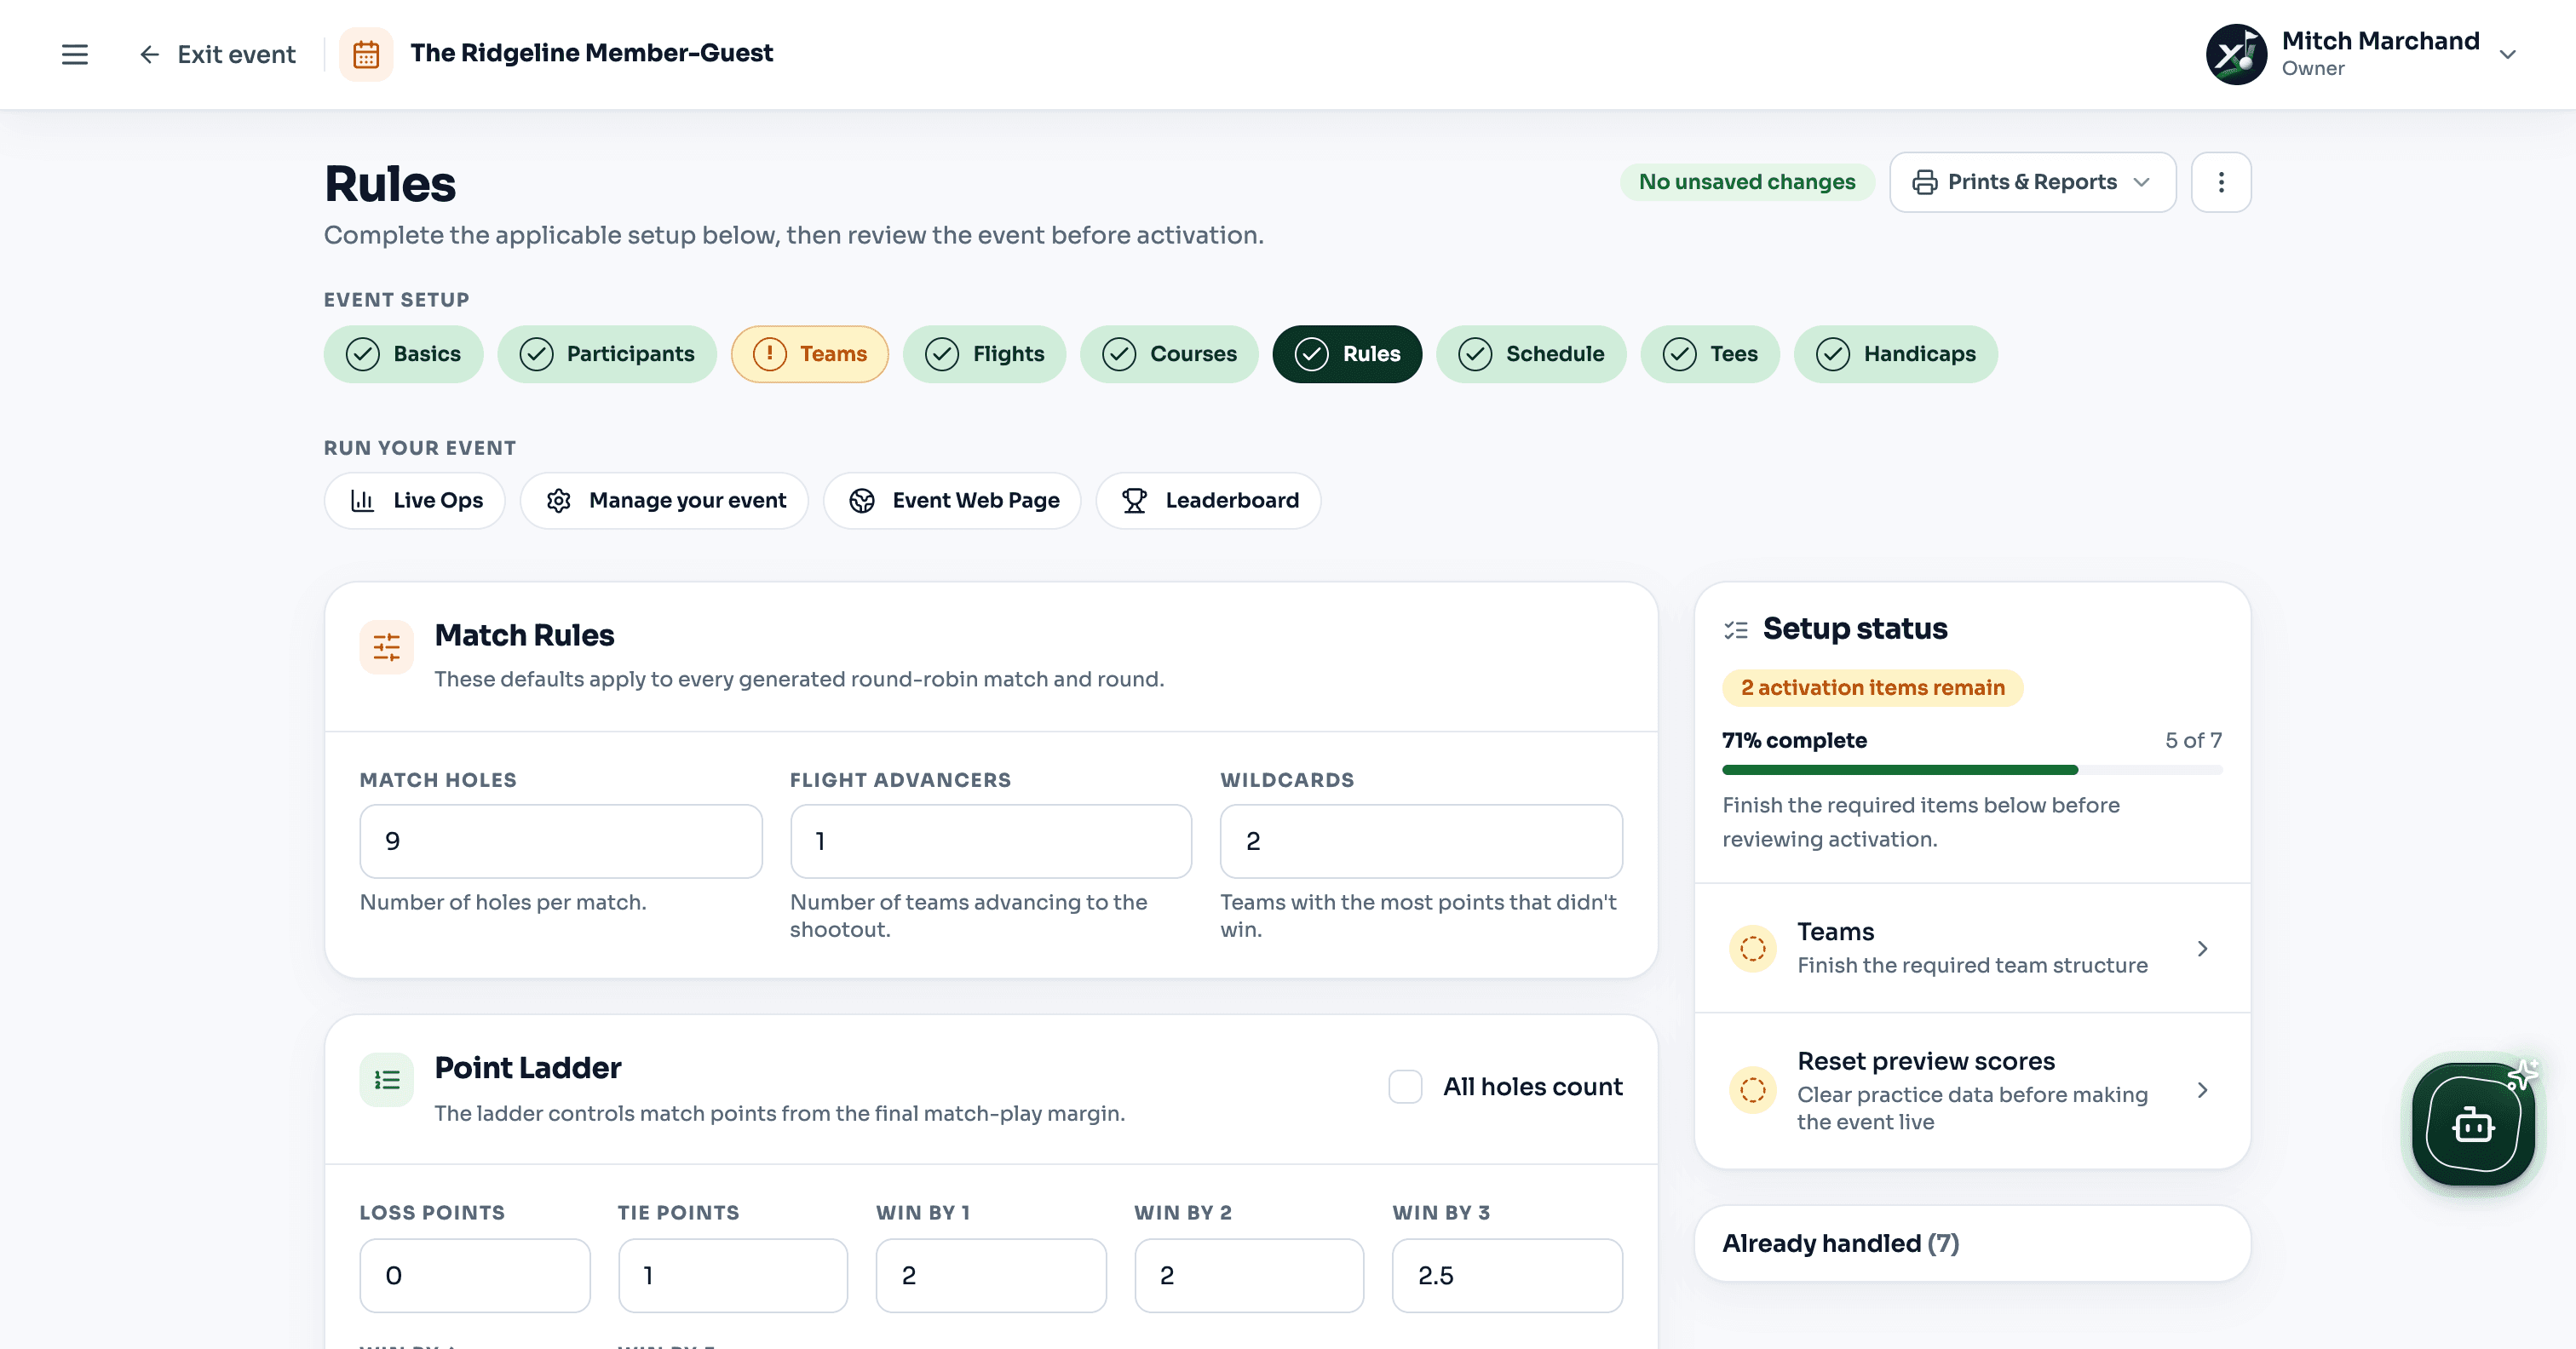This screenshot has height=1349, width=2576.
Task: Click the Loss Points input field
Action: coord(475,1275)
